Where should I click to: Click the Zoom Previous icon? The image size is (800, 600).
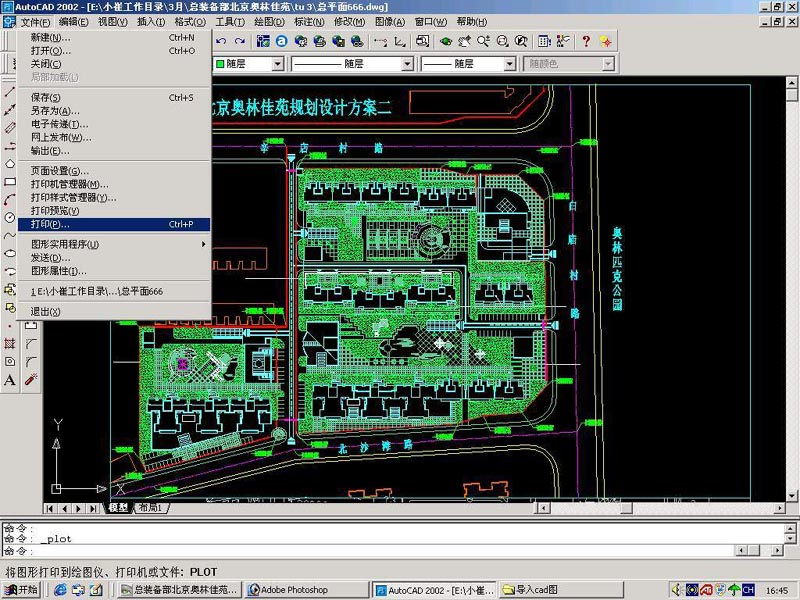coord(521,41)
